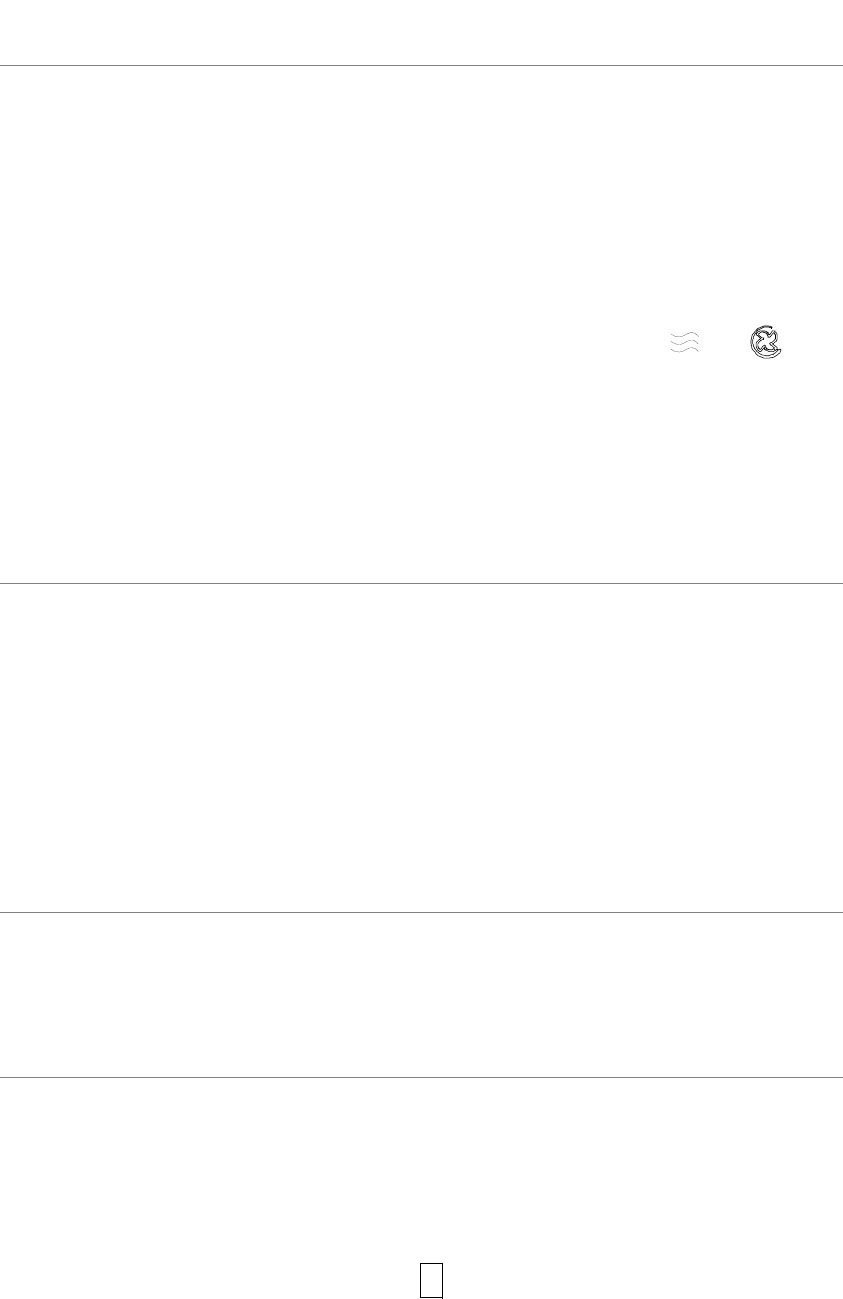Click the lowest horizontal divider line
The height and width of the screenshot is (1299, 843).
coord(421,1077)
